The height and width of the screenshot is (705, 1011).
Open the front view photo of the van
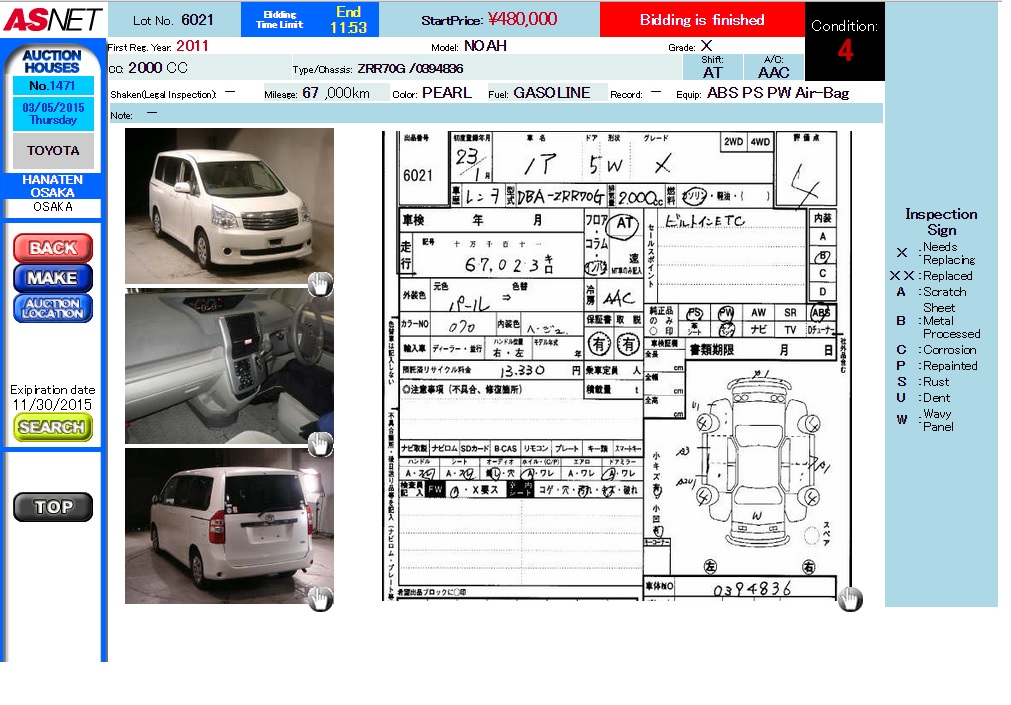click(x=229, y=205)
